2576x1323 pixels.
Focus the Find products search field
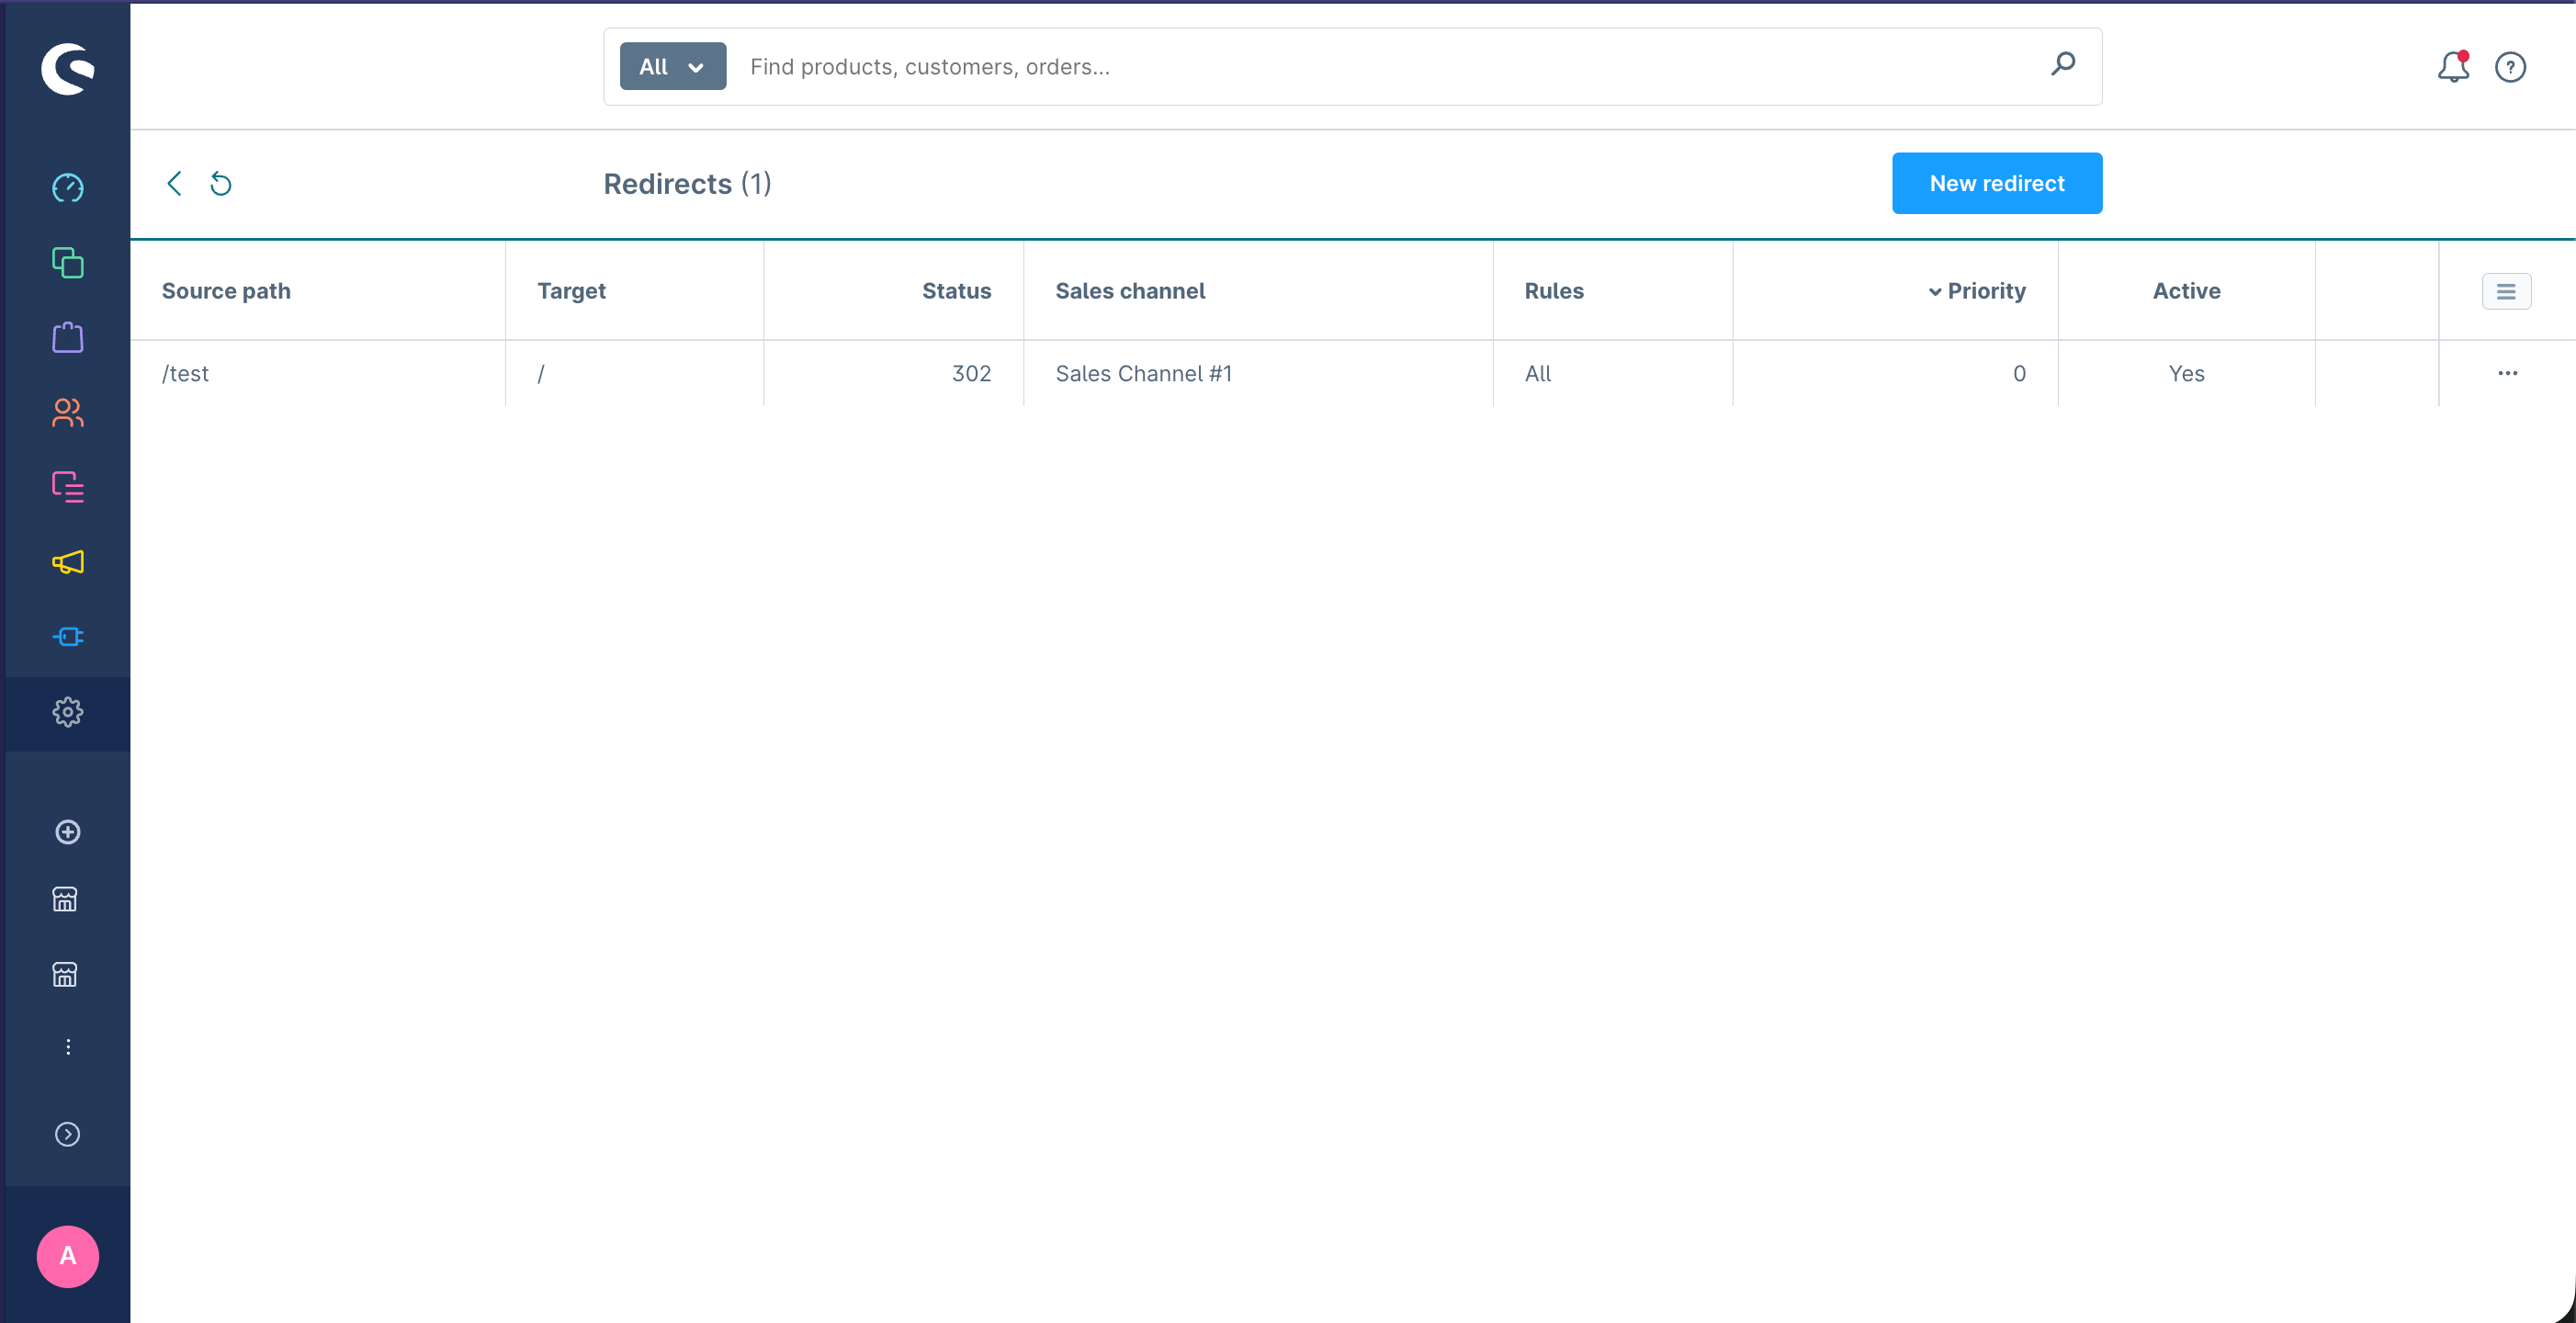tap(1390, 66)
